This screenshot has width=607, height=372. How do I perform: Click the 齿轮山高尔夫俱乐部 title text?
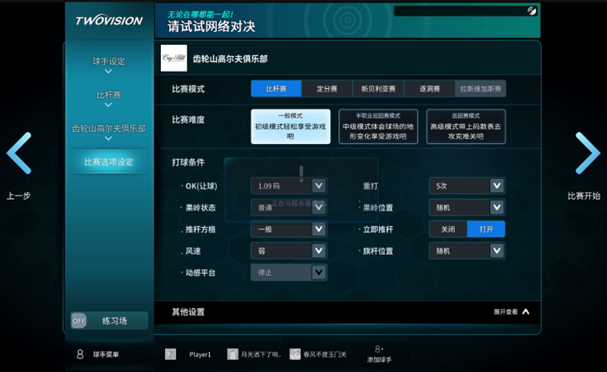coord(230,59)
